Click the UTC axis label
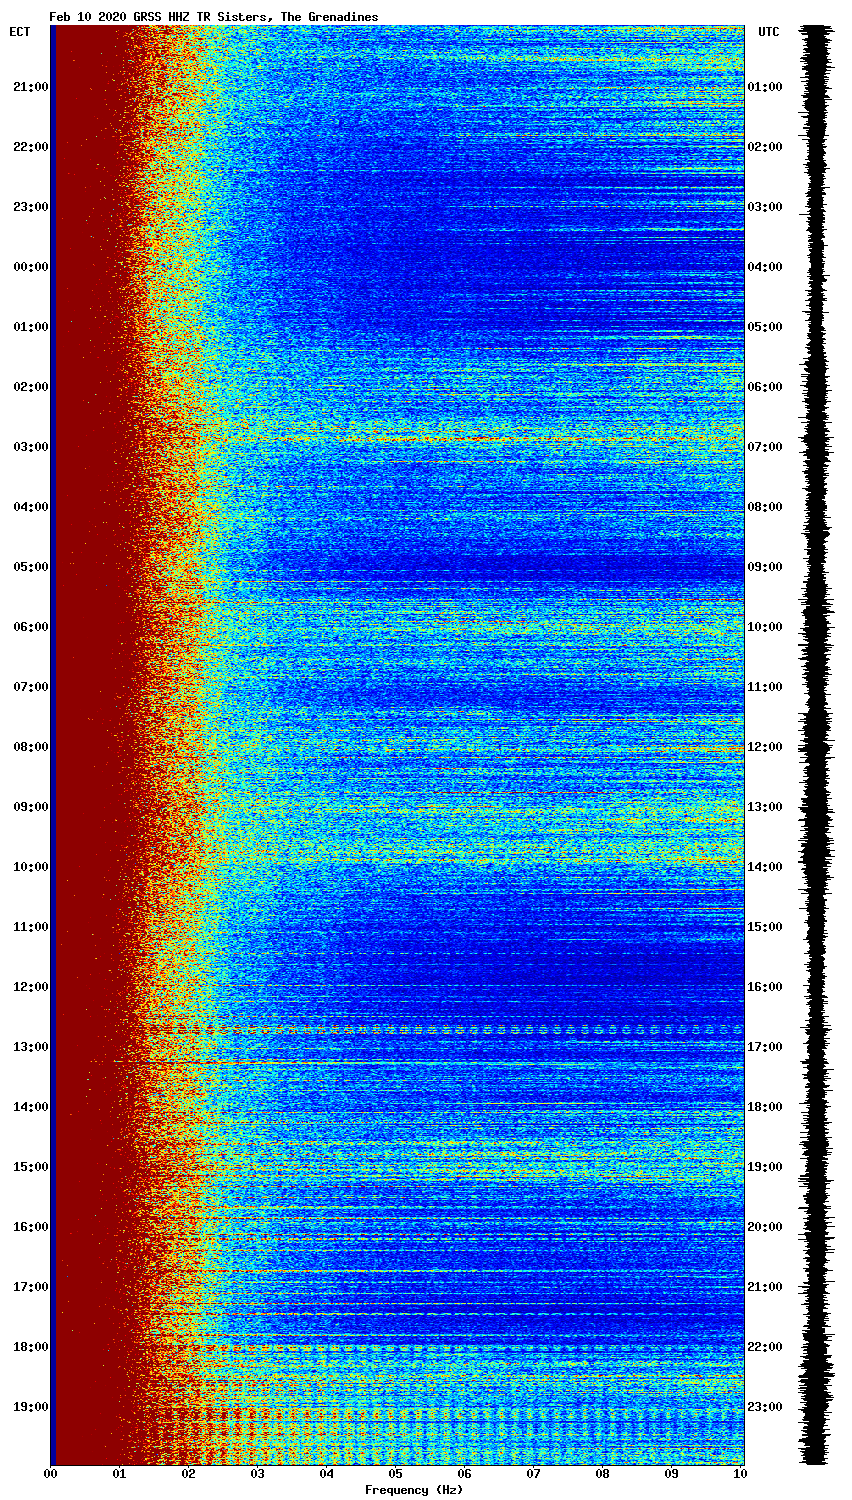 (x=768, y=32)
